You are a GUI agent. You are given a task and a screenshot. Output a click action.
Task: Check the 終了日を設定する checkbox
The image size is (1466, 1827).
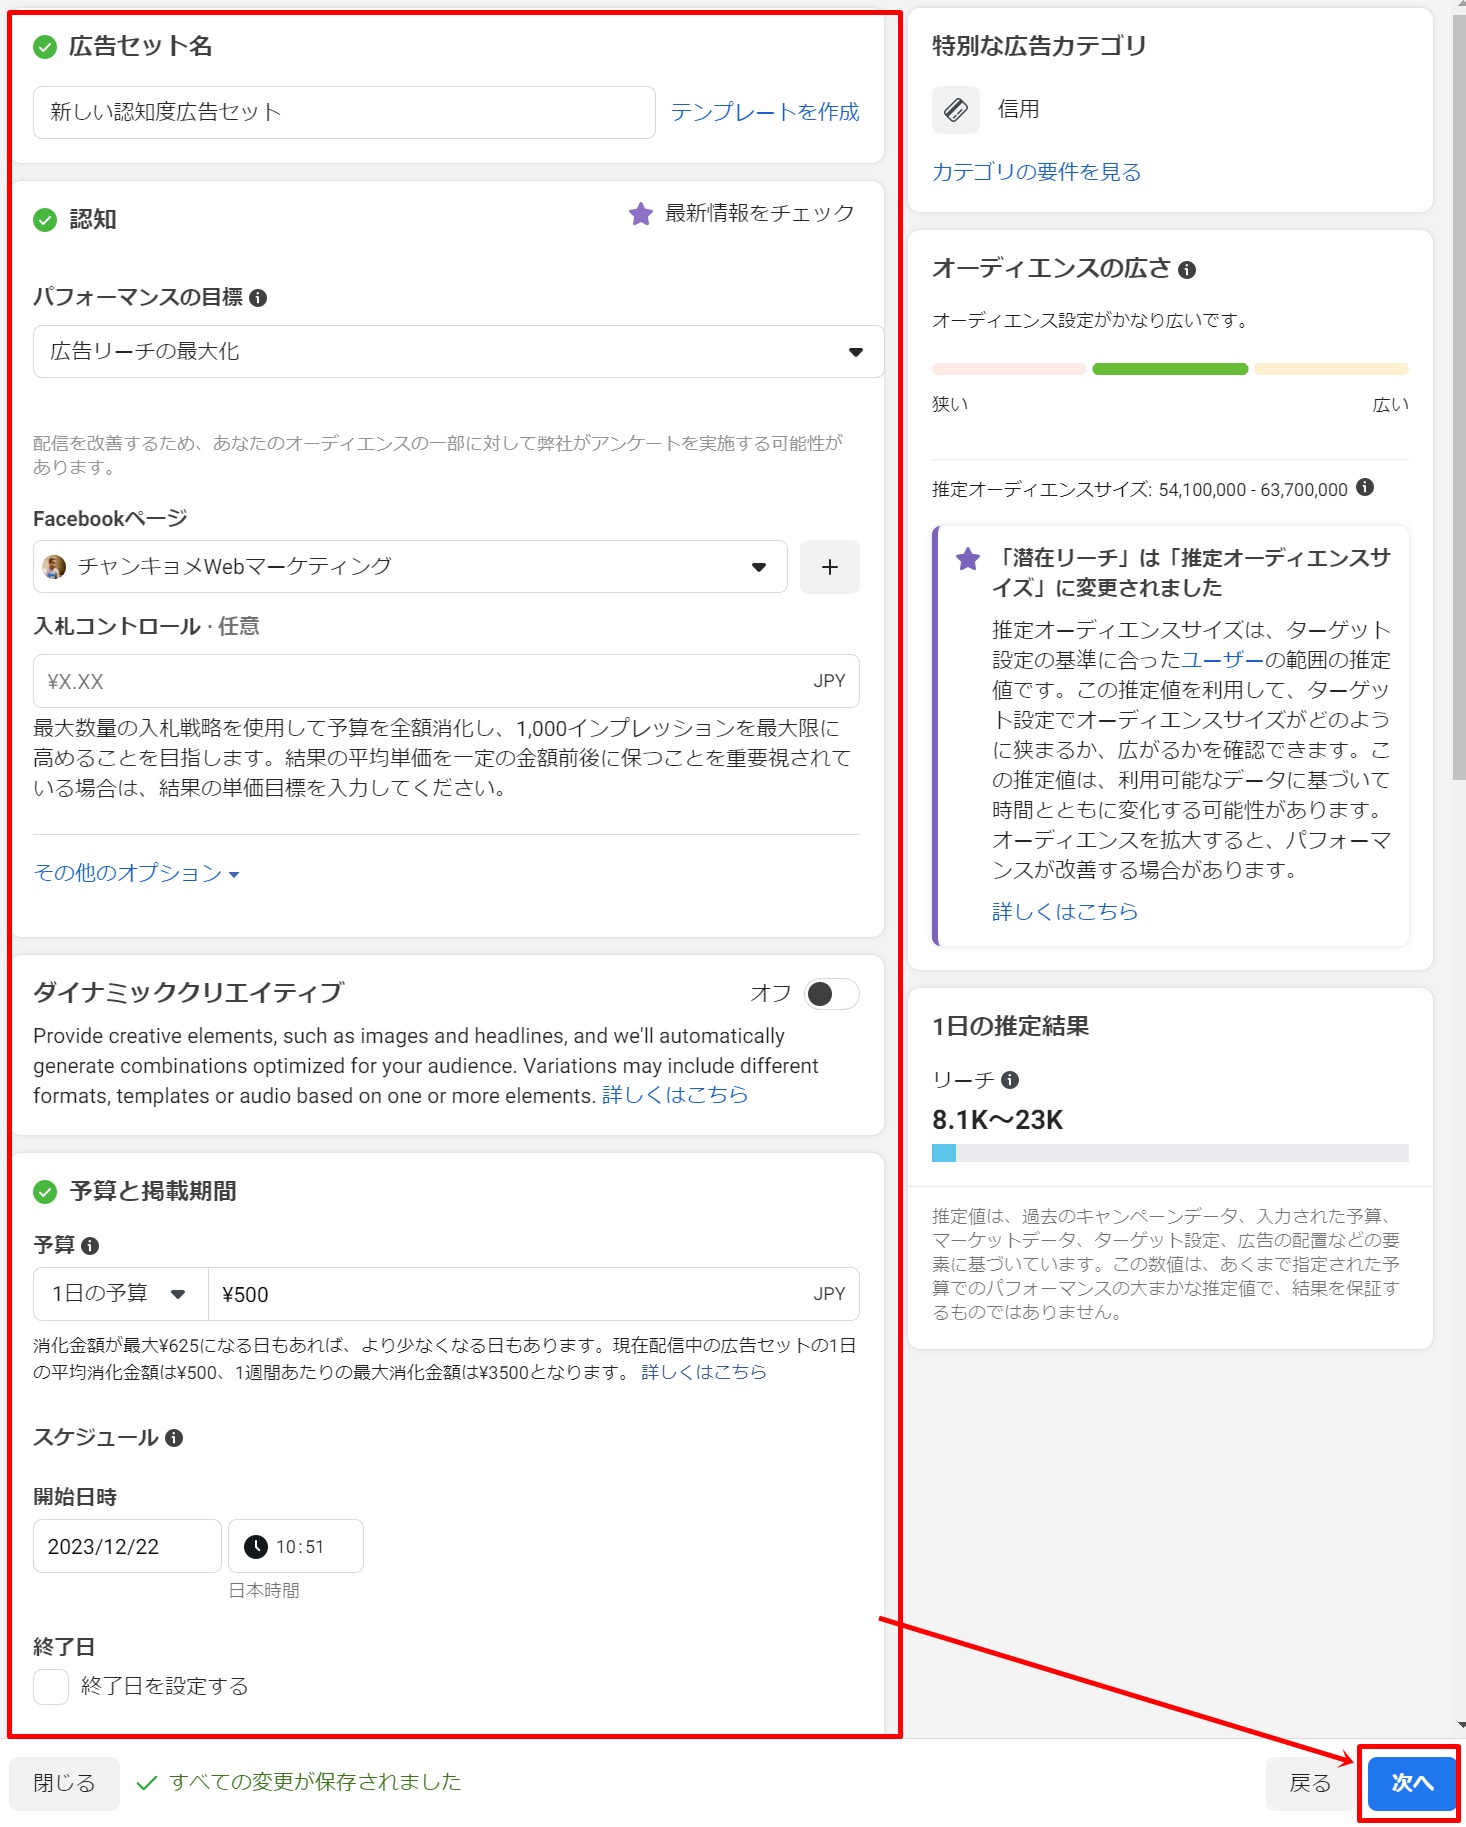(51, 1686)
